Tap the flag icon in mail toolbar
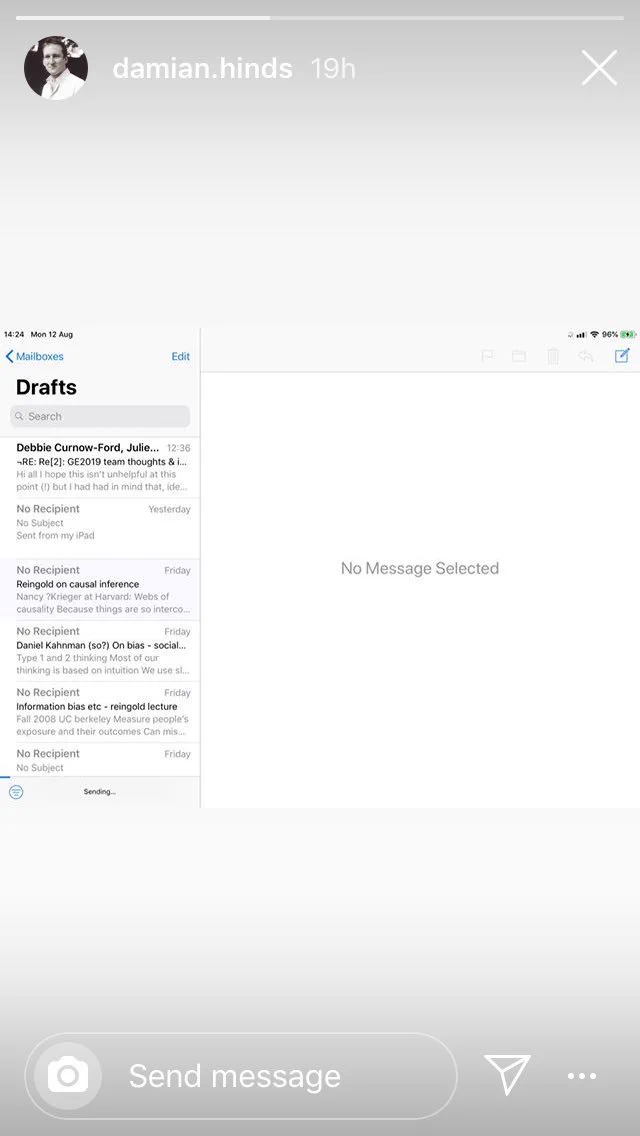Screen dimensions: 640x1136 (487, 356)
